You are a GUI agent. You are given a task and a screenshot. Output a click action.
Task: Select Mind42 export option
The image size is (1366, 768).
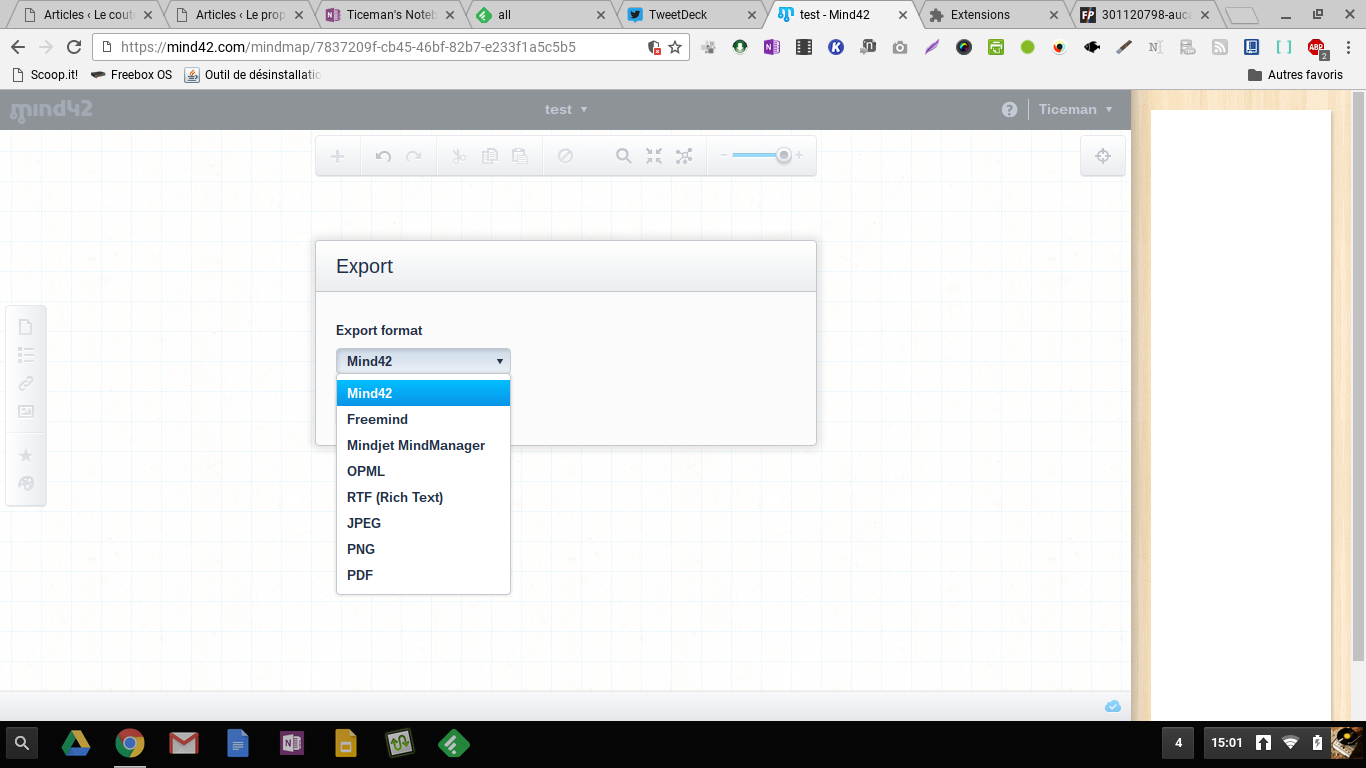point(423,393)
